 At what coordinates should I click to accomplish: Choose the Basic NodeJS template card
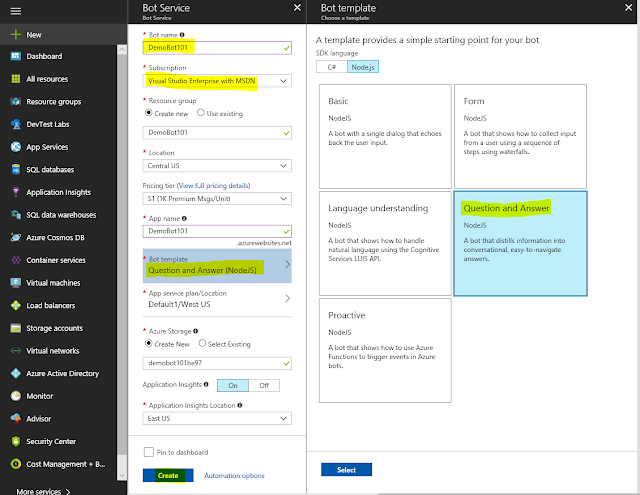[x=385, y=136]
